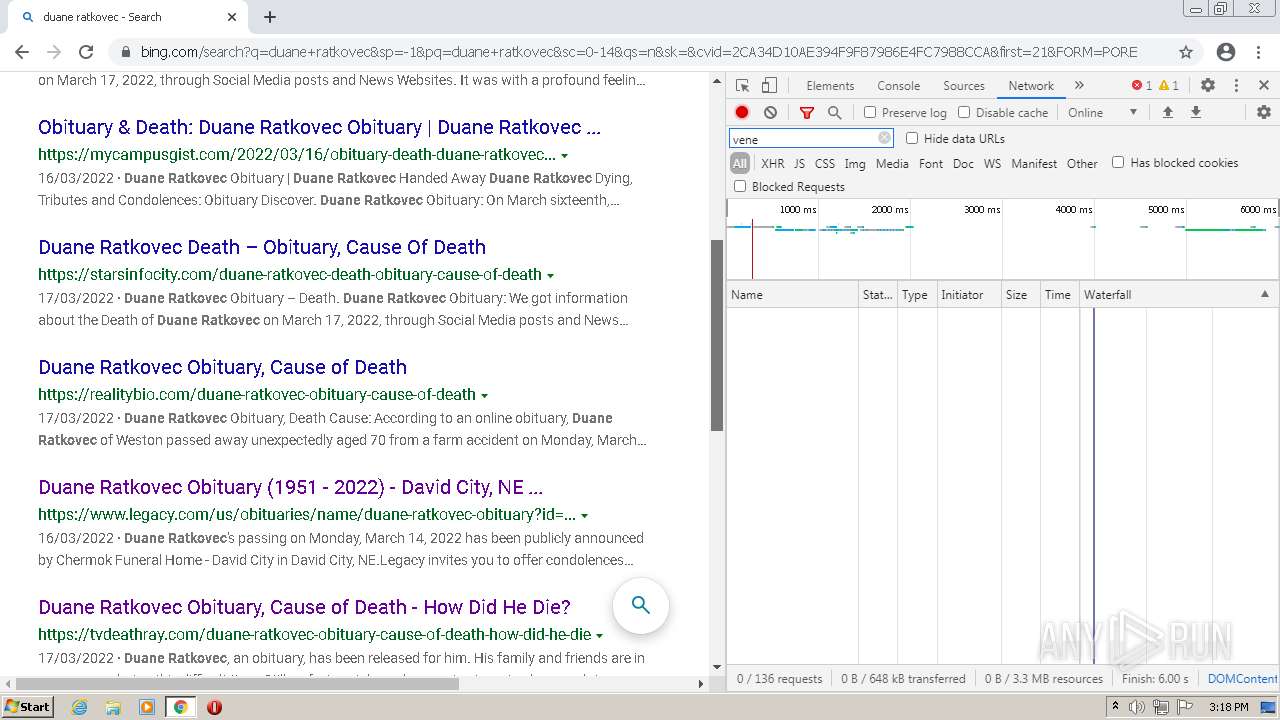Expand the legacy.com URL dropdown arrow

585,516
